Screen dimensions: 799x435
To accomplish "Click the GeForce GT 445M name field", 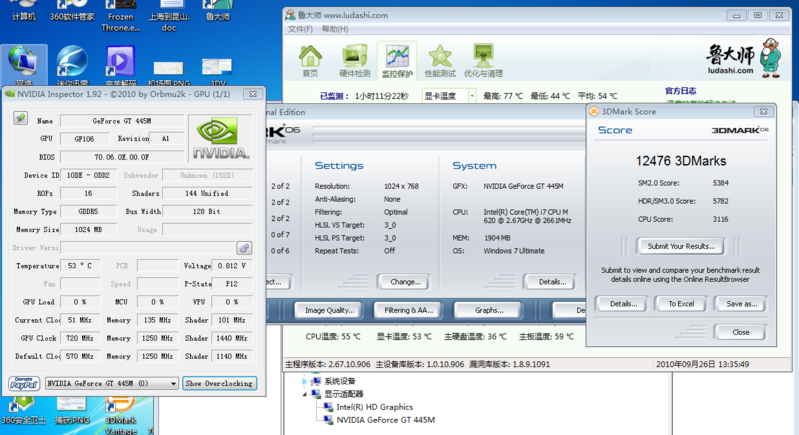I will coord(122,121).
